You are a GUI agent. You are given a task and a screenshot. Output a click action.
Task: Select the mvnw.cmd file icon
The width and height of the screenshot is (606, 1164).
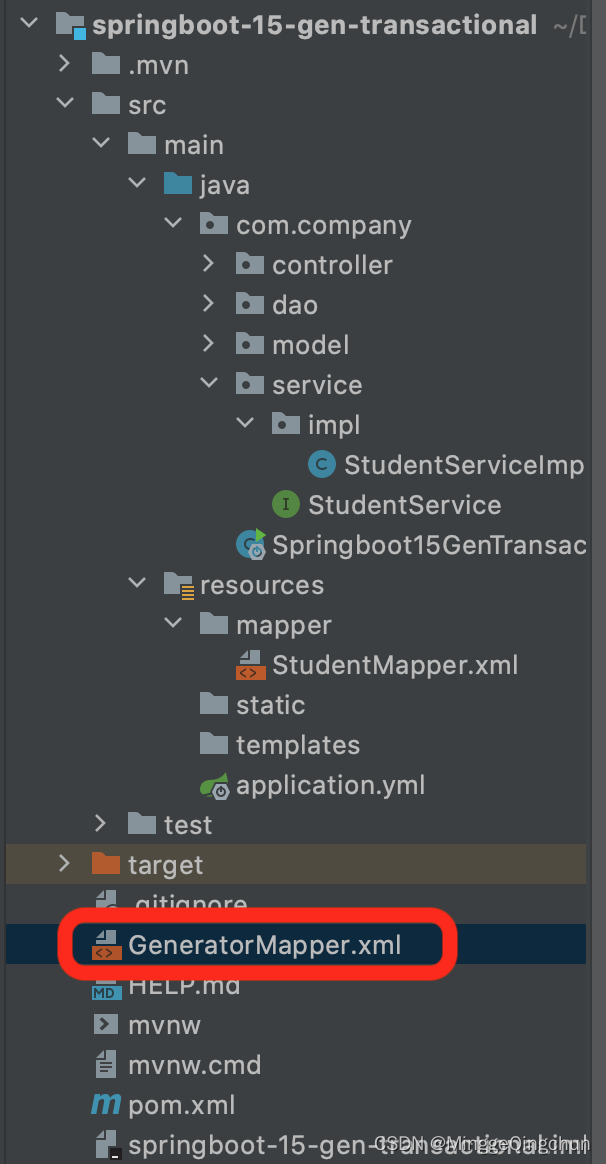tap(107, 1064)
